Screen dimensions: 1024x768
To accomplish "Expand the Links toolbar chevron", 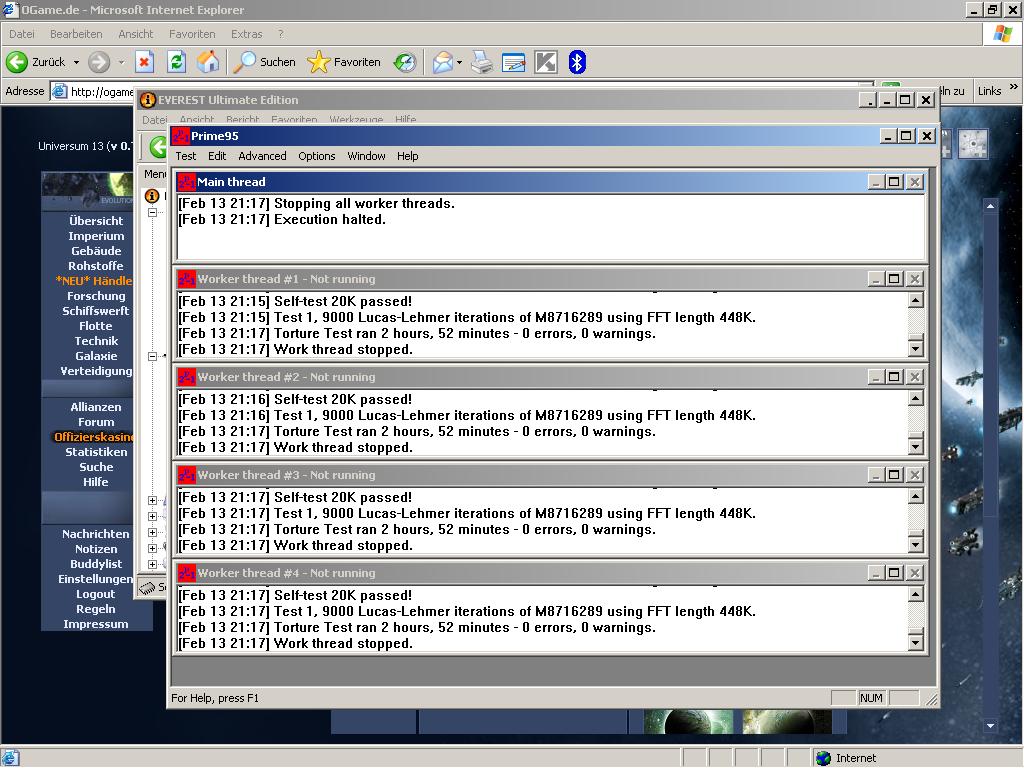I will (x=1014, y=87).
